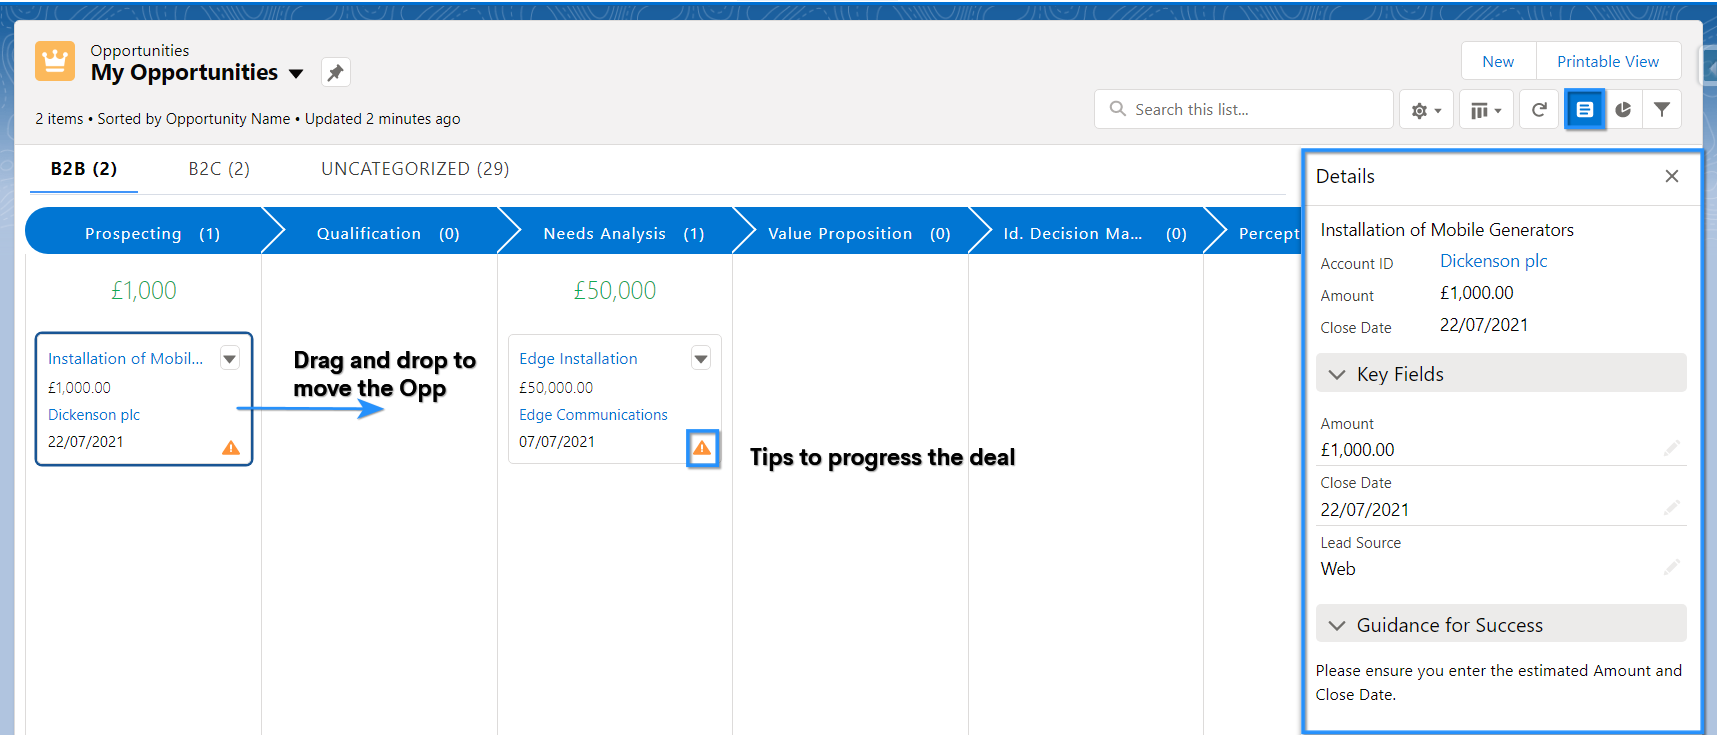Open the display-as view switcher

(1486, 110)
